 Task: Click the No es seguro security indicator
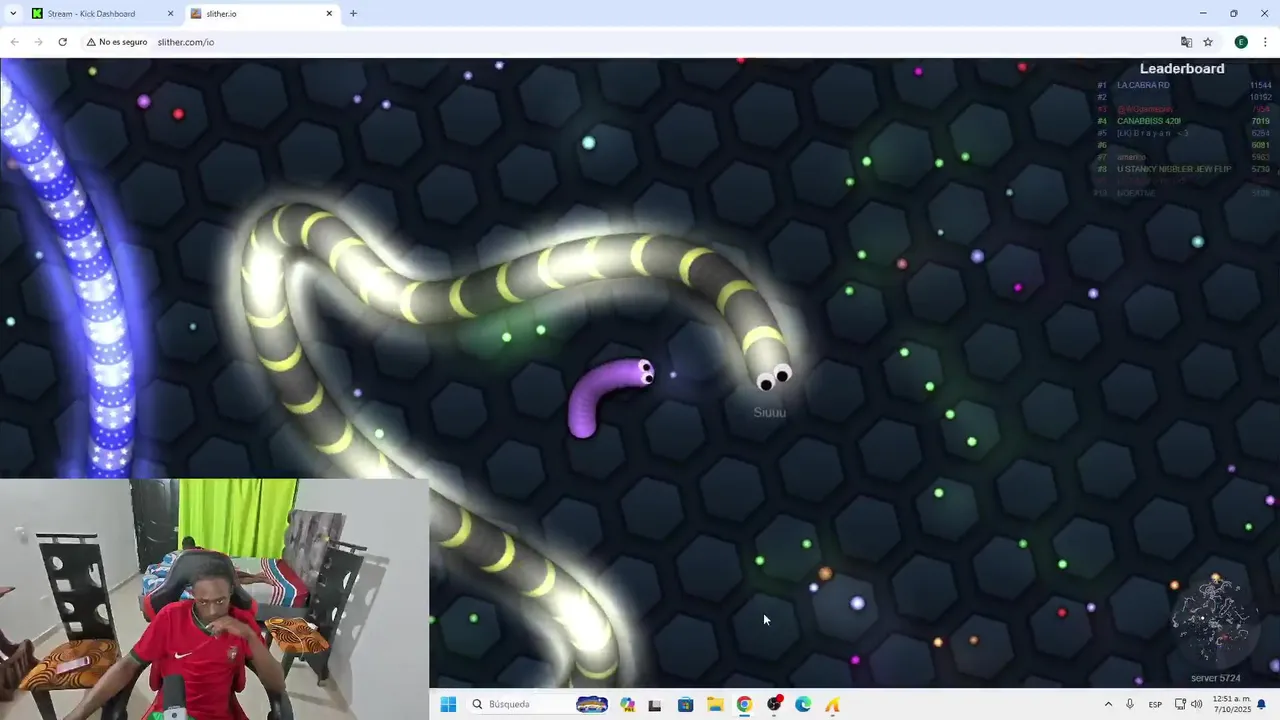tap(117, 42)
